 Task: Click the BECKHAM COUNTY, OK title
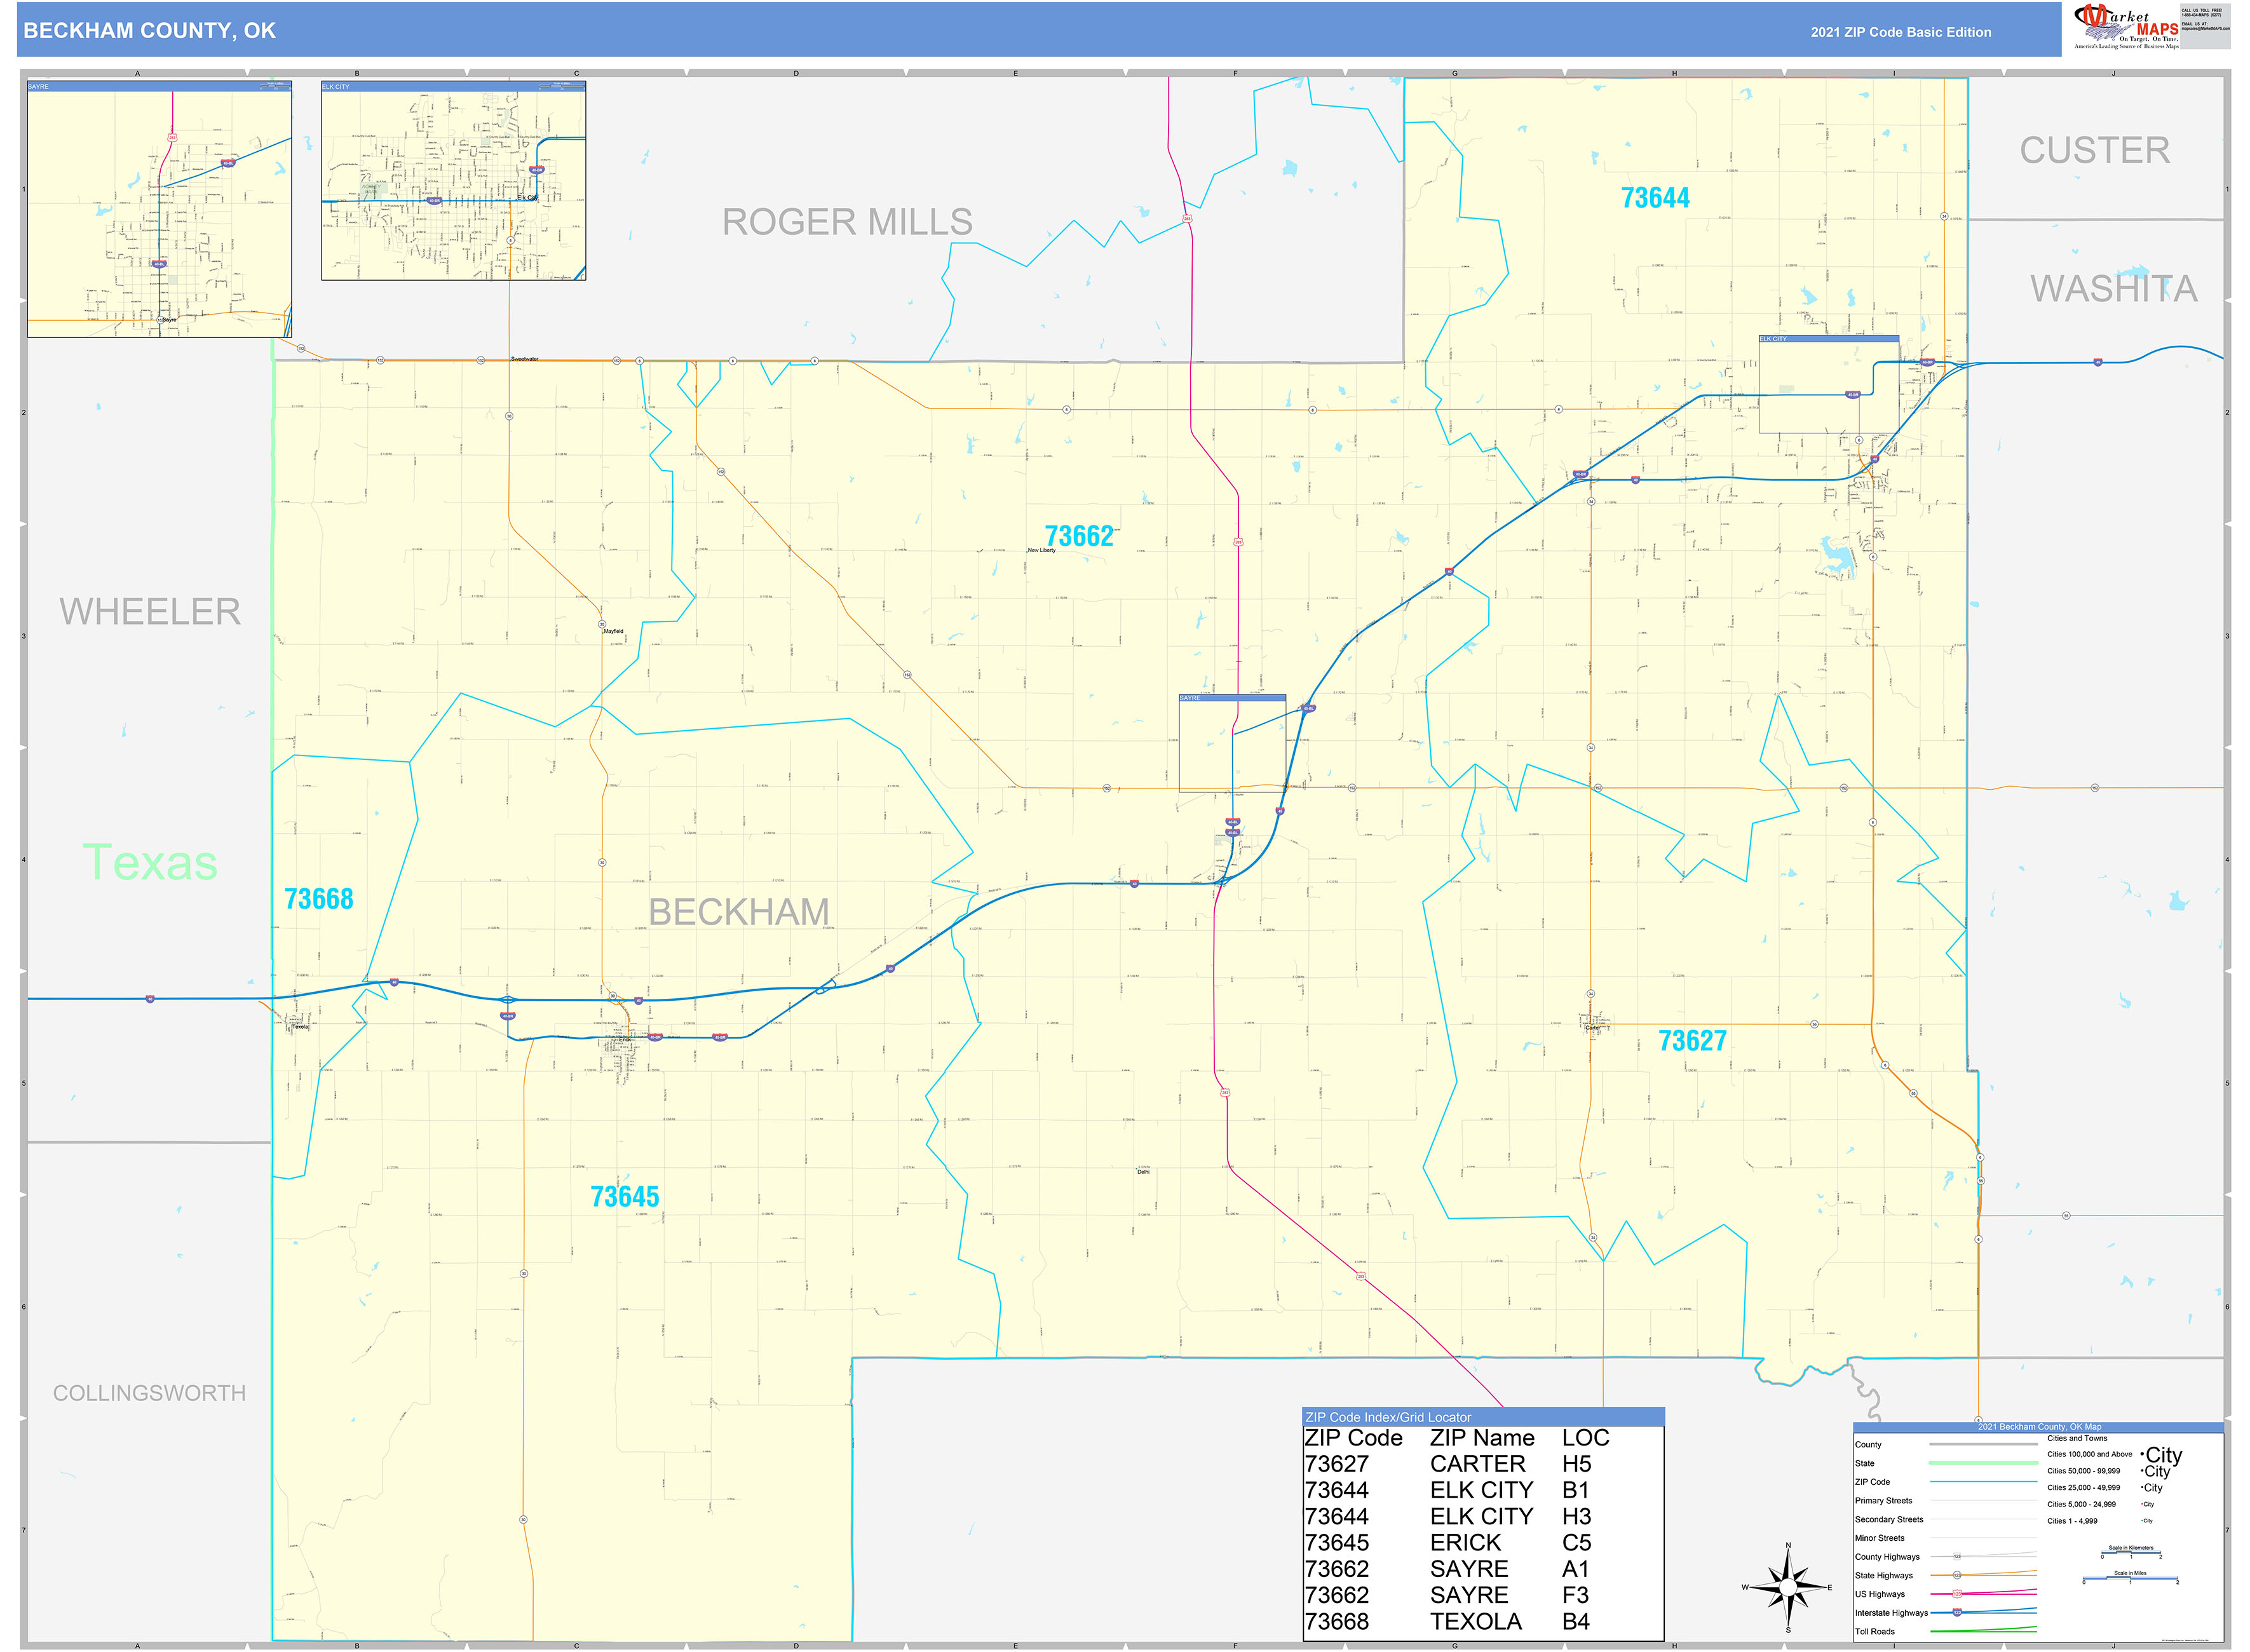click(149, 30)
